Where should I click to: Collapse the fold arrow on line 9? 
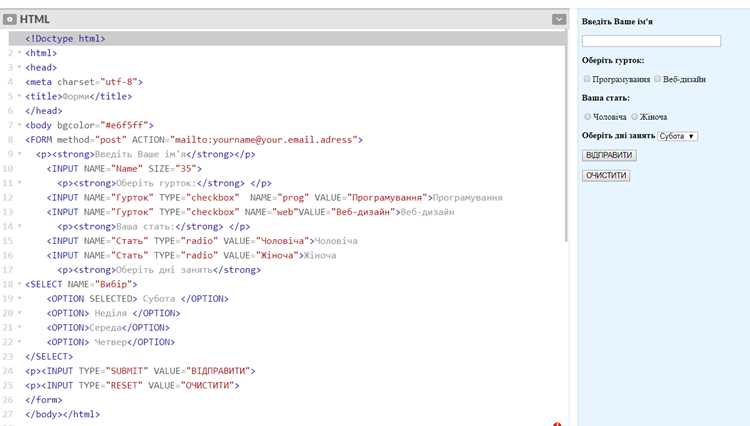20,154
